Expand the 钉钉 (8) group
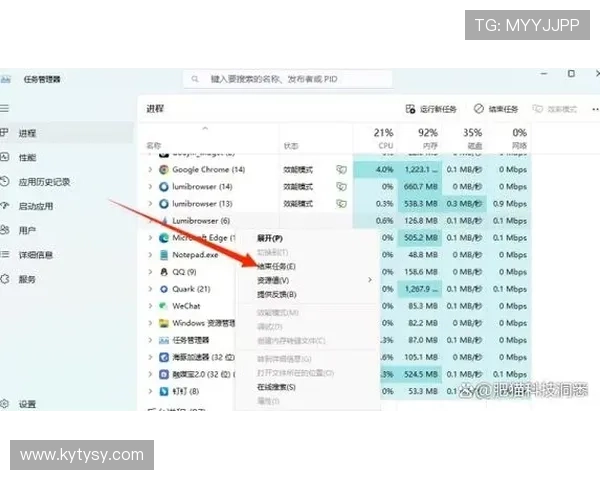 click(150, 391)
